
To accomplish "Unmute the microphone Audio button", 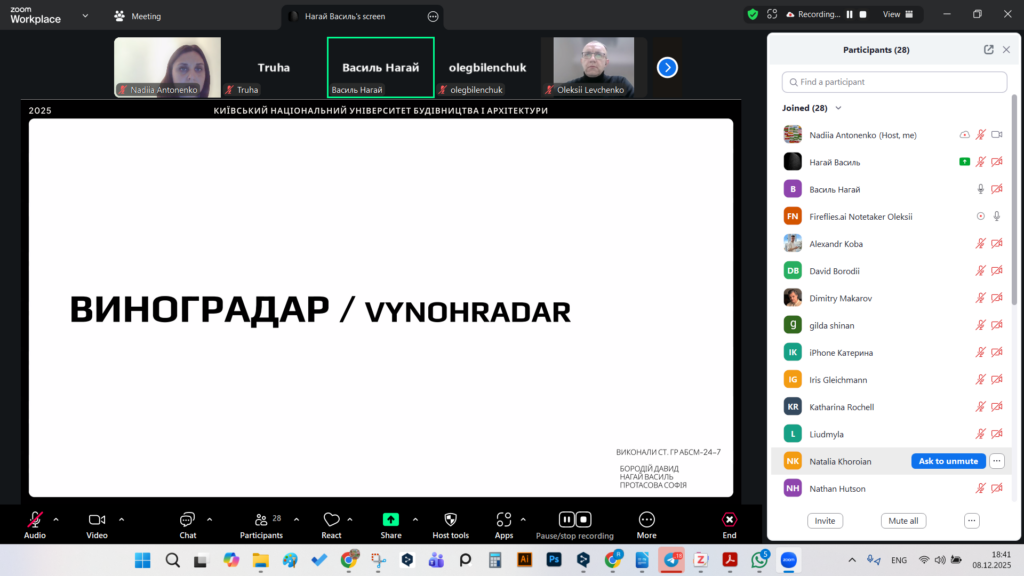I will click(x=35, y=520).
